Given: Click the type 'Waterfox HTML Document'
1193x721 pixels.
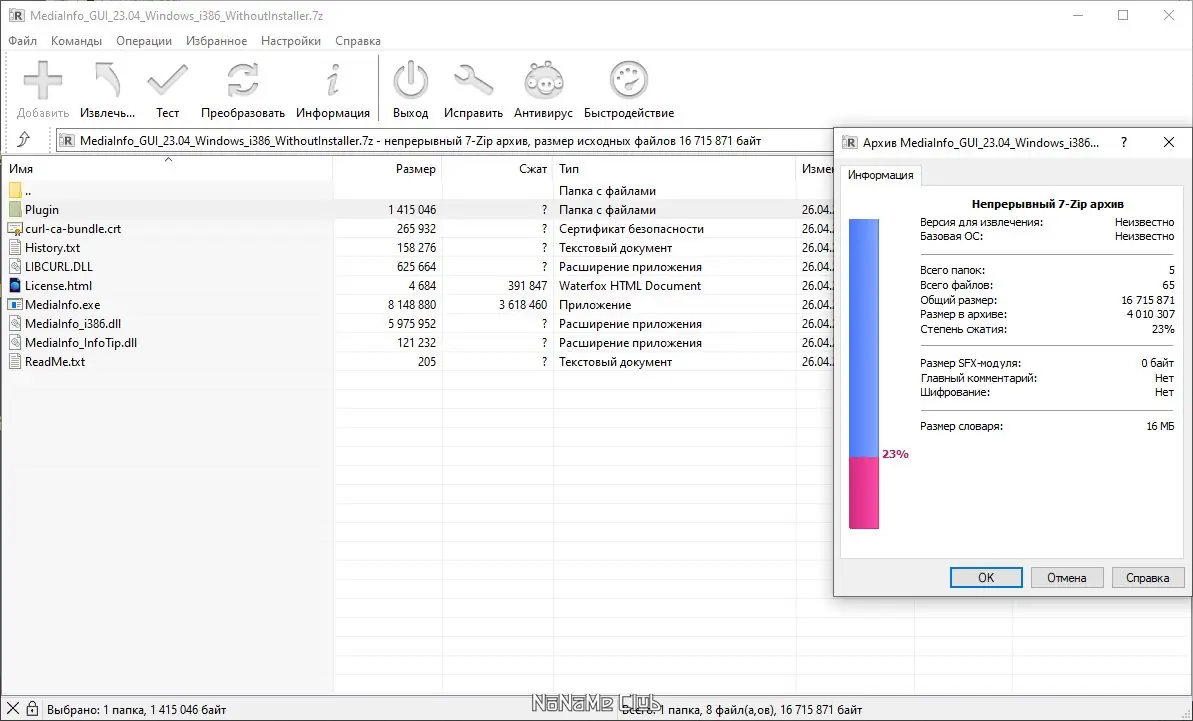Looking at the screenshot, I should tap(630, 285).
